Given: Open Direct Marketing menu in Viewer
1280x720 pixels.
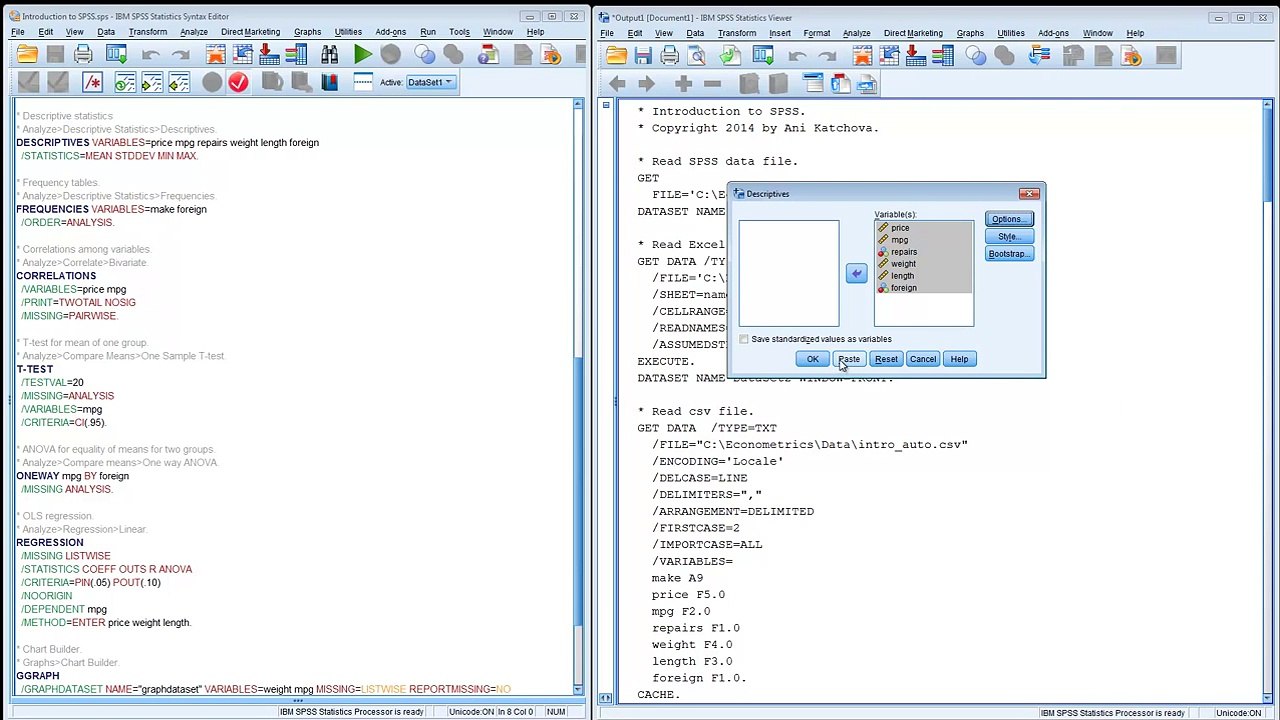Looking at the screenshot, I should [x=913, y=33].
